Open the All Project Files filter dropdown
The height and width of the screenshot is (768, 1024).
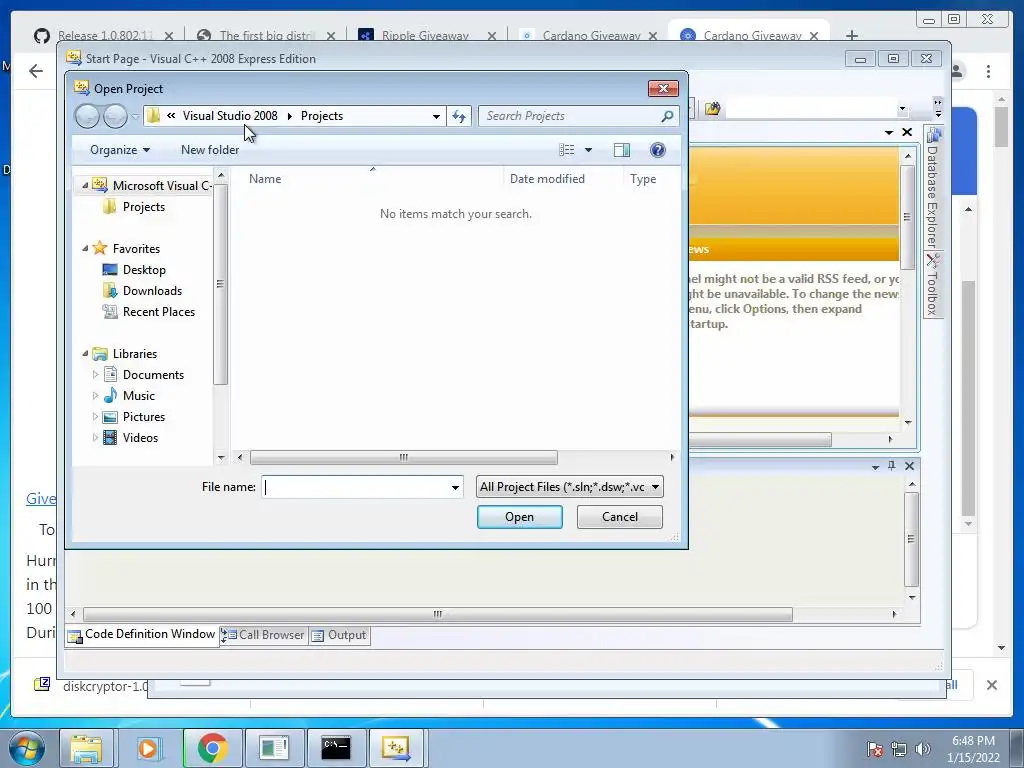(569, 487)
